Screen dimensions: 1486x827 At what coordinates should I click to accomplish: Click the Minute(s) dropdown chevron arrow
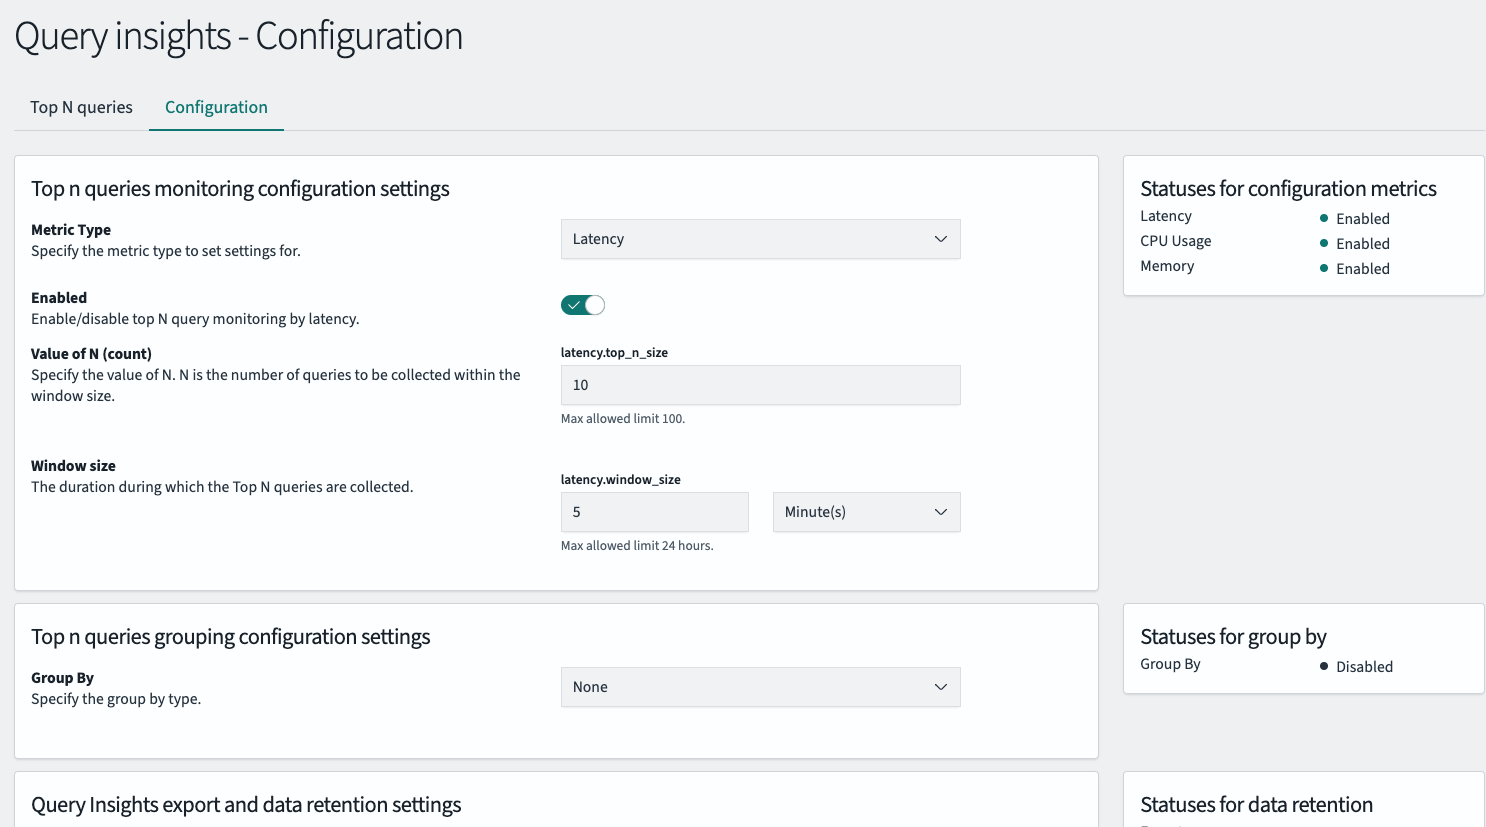point(940,512)
